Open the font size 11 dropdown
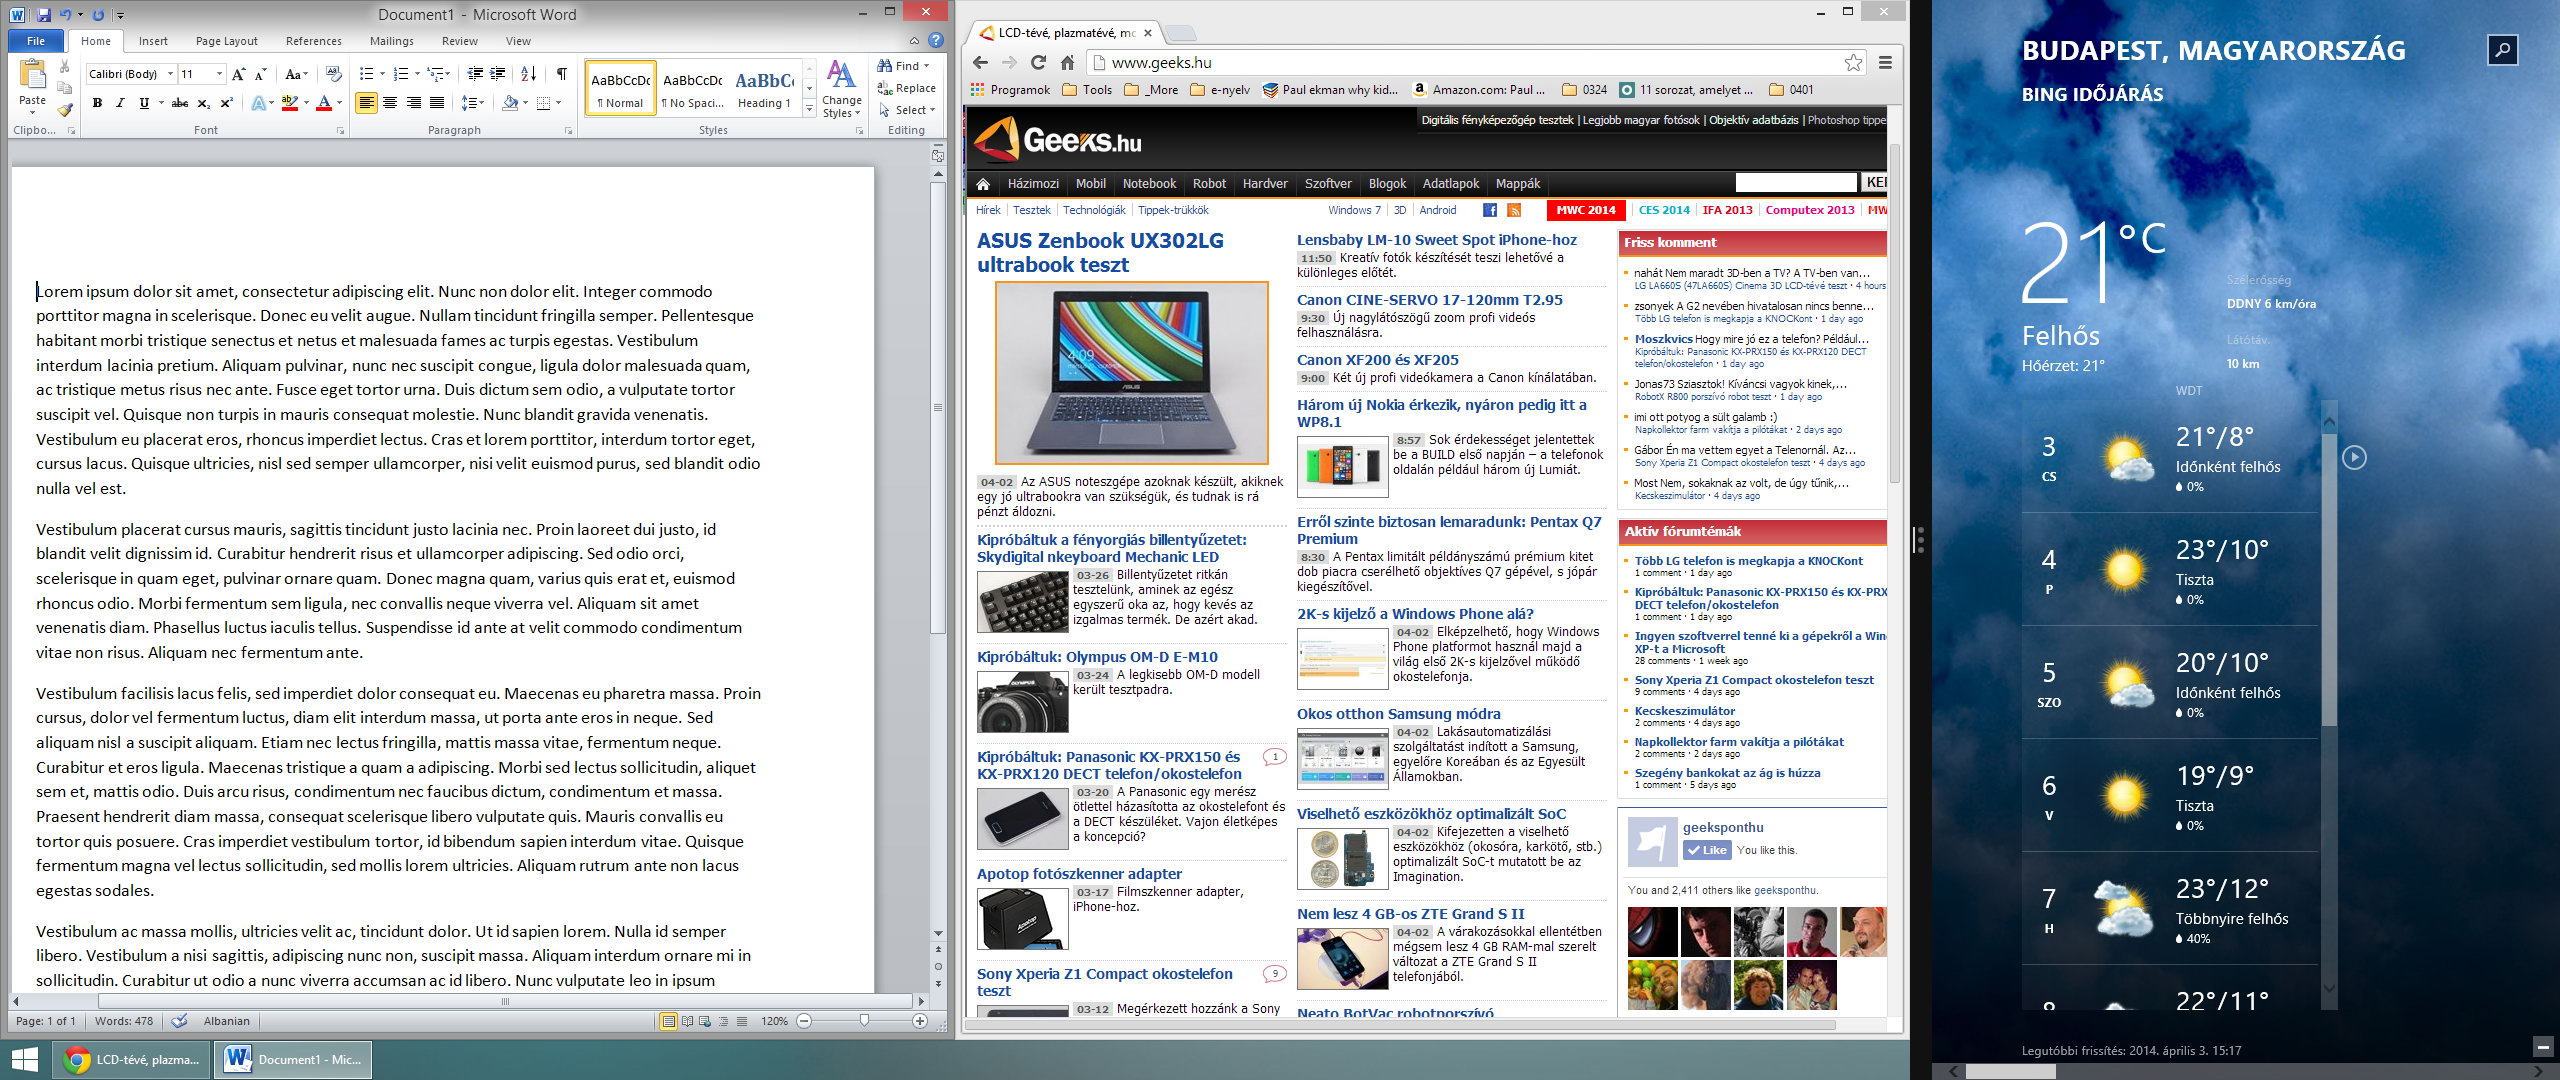The image size is (2560, 1080). (219, 74)
